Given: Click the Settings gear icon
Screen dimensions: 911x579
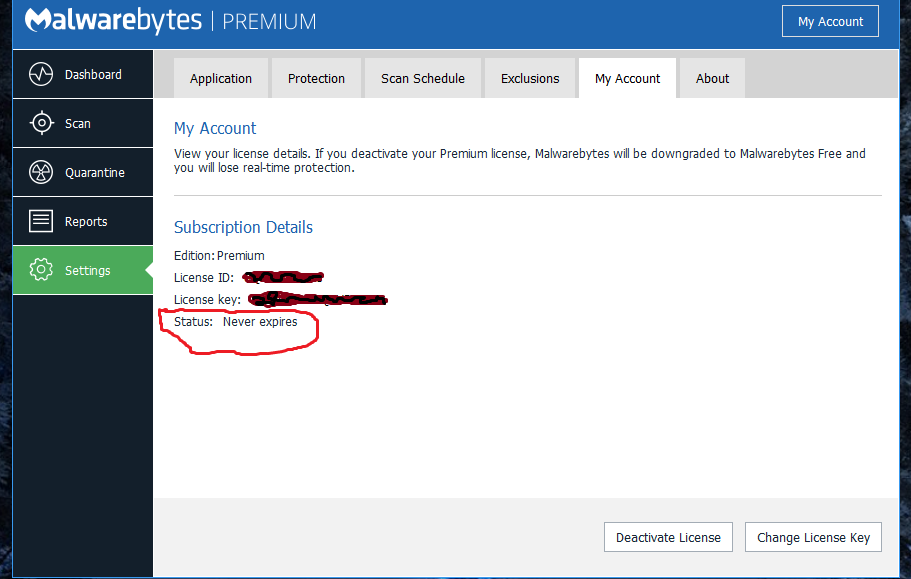Looking at the screenshot, I should [41, 270].
